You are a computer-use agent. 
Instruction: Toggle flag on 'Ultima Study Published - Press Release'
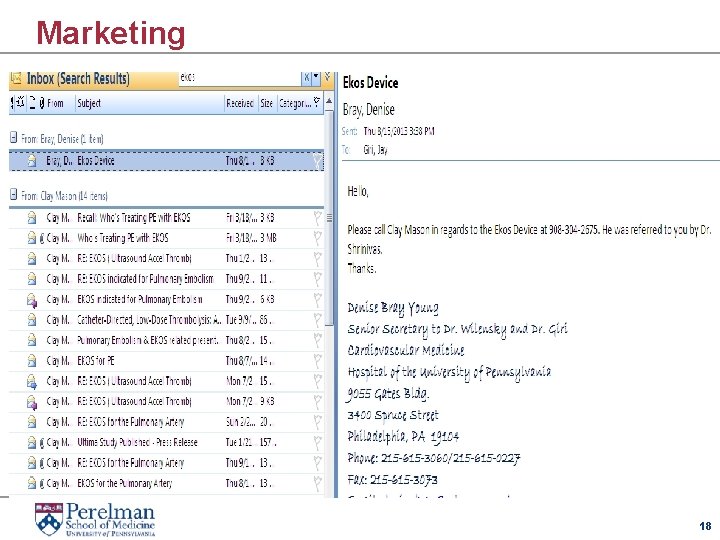[317, 443]
